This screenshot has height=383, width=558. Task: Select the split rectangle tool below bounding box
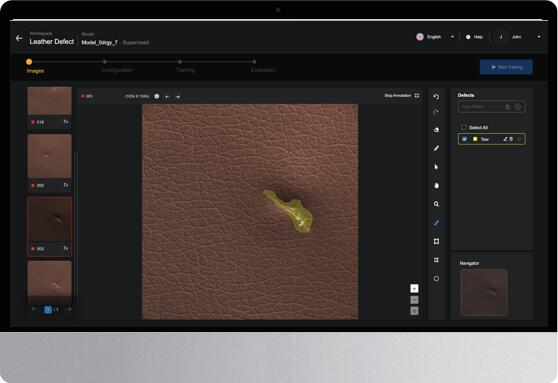coord(436,260)
